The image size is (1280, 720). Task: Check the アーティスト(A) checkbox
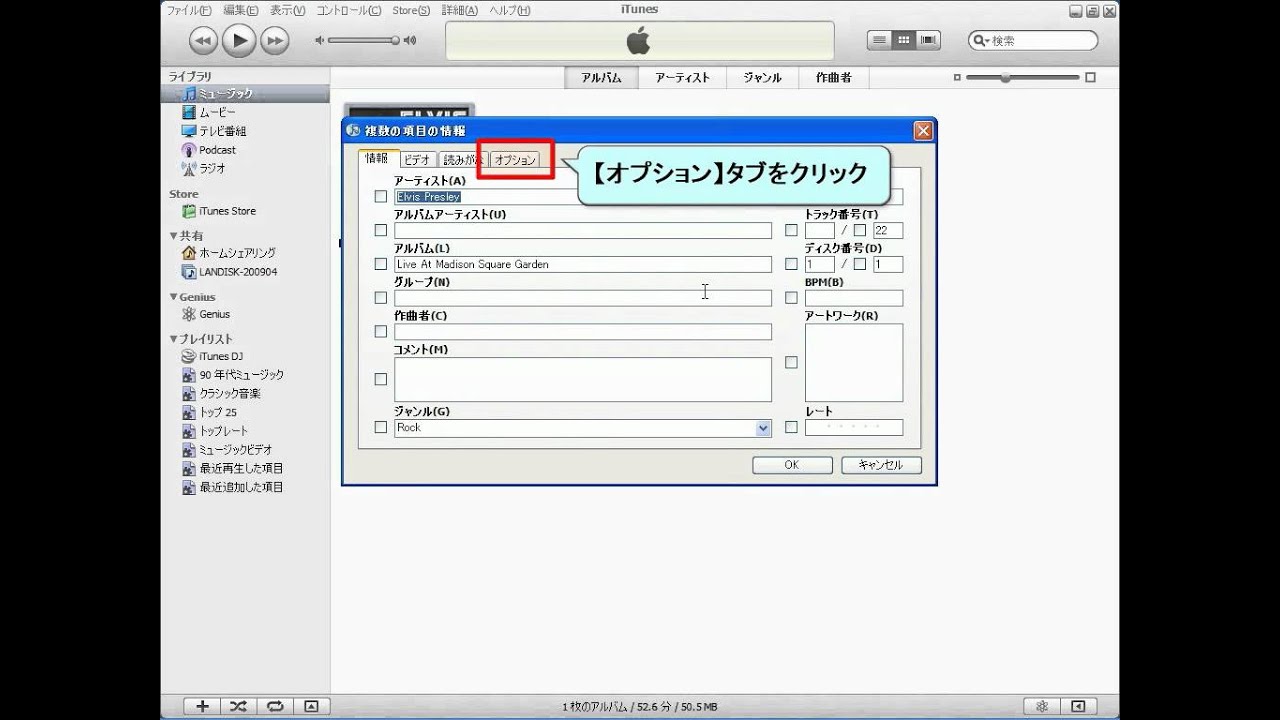click(x=381, y=197)
